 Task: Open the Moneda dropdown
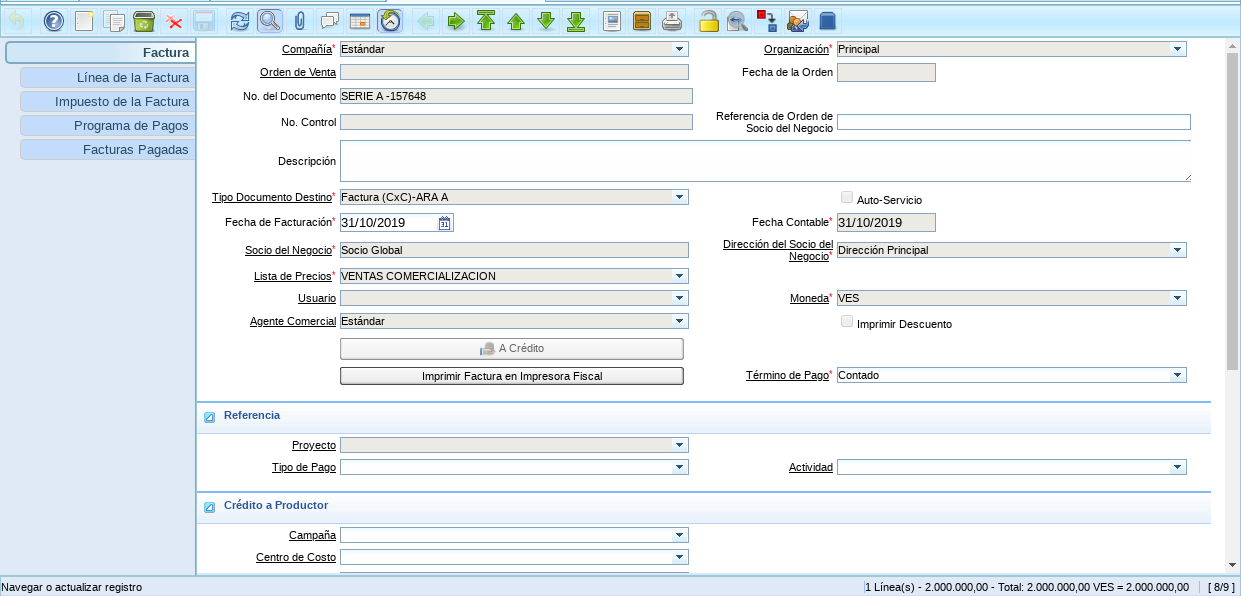pos(1178,298)
